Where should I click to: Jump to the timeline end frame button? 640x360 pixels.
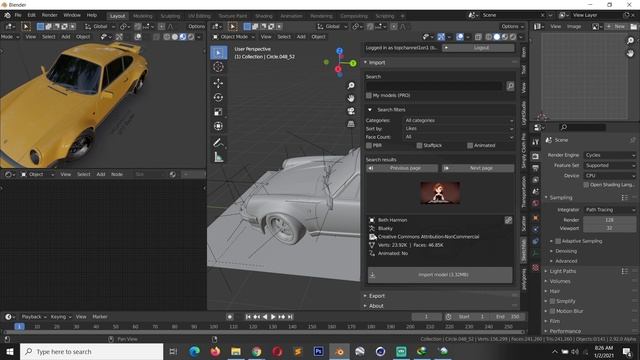point(290,317)
